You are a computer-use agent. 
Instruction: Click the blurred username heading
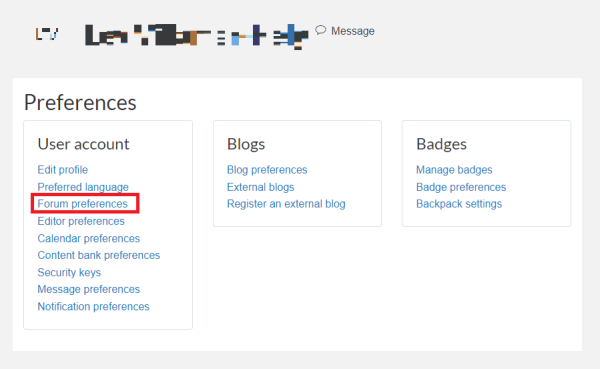(x=197, y=36)
